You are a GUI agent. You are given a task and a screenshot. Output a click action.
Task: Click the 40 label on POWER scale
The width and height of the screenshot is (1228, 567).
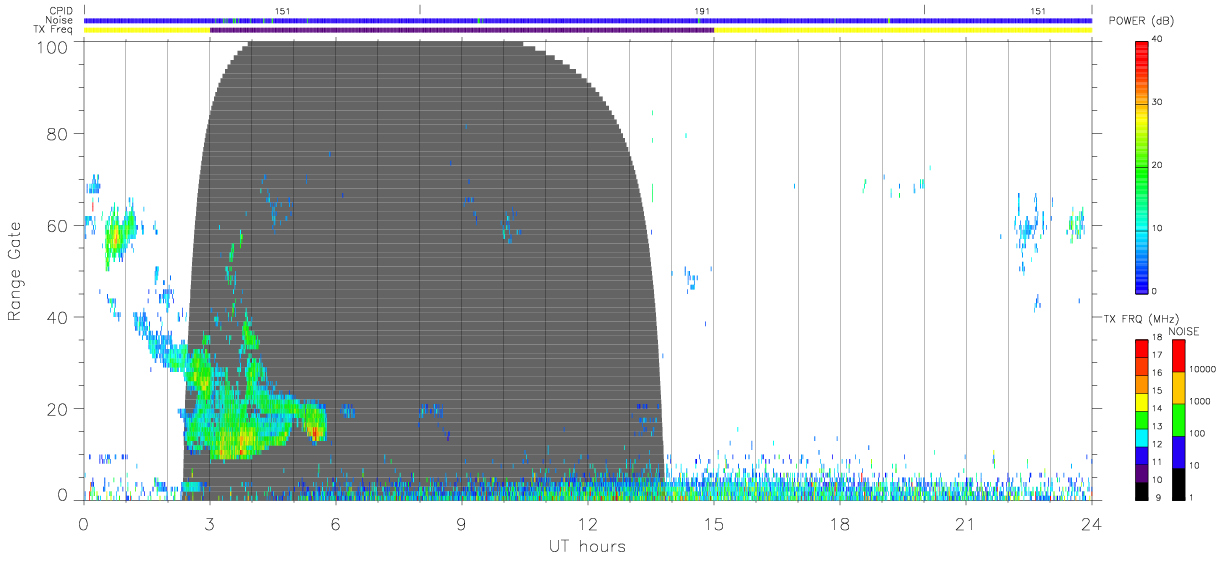point(1158,39)
